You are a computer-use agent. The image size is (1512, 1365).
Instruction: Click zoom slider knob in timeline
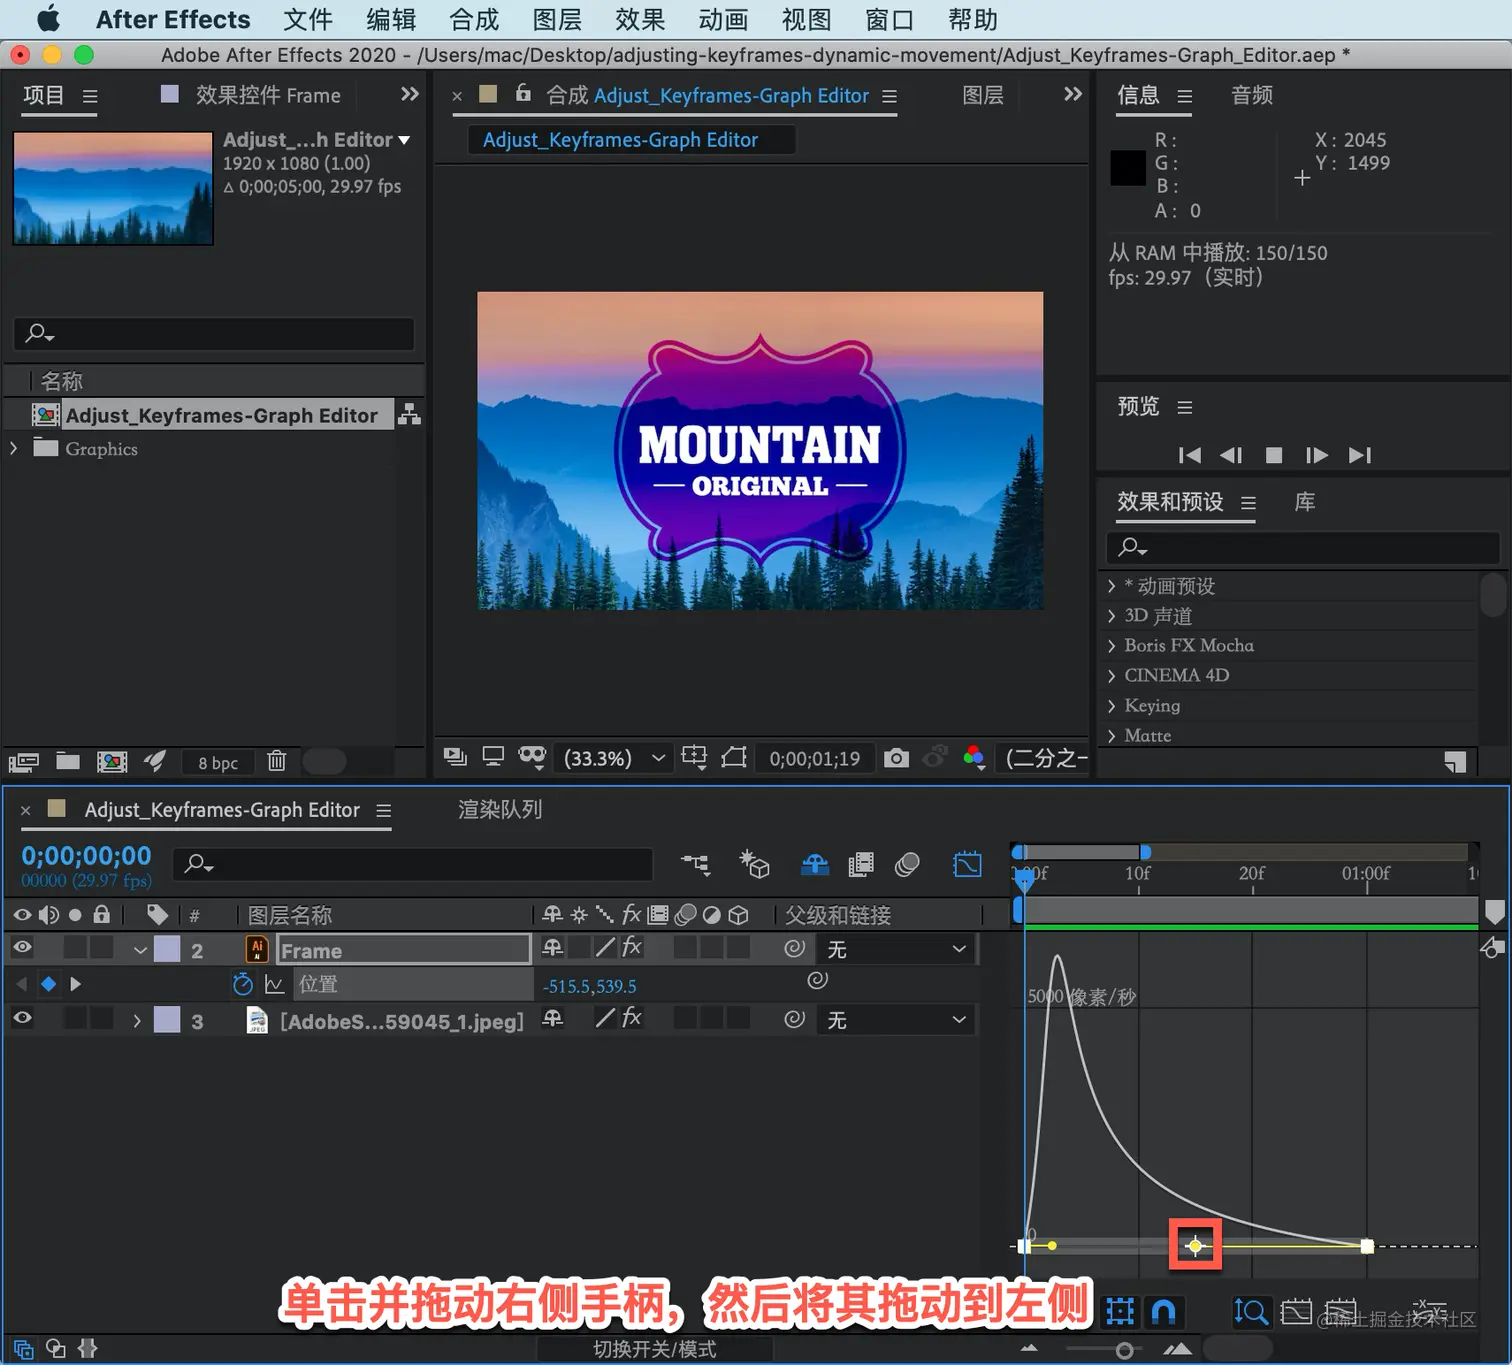tap(1124, 1351)
